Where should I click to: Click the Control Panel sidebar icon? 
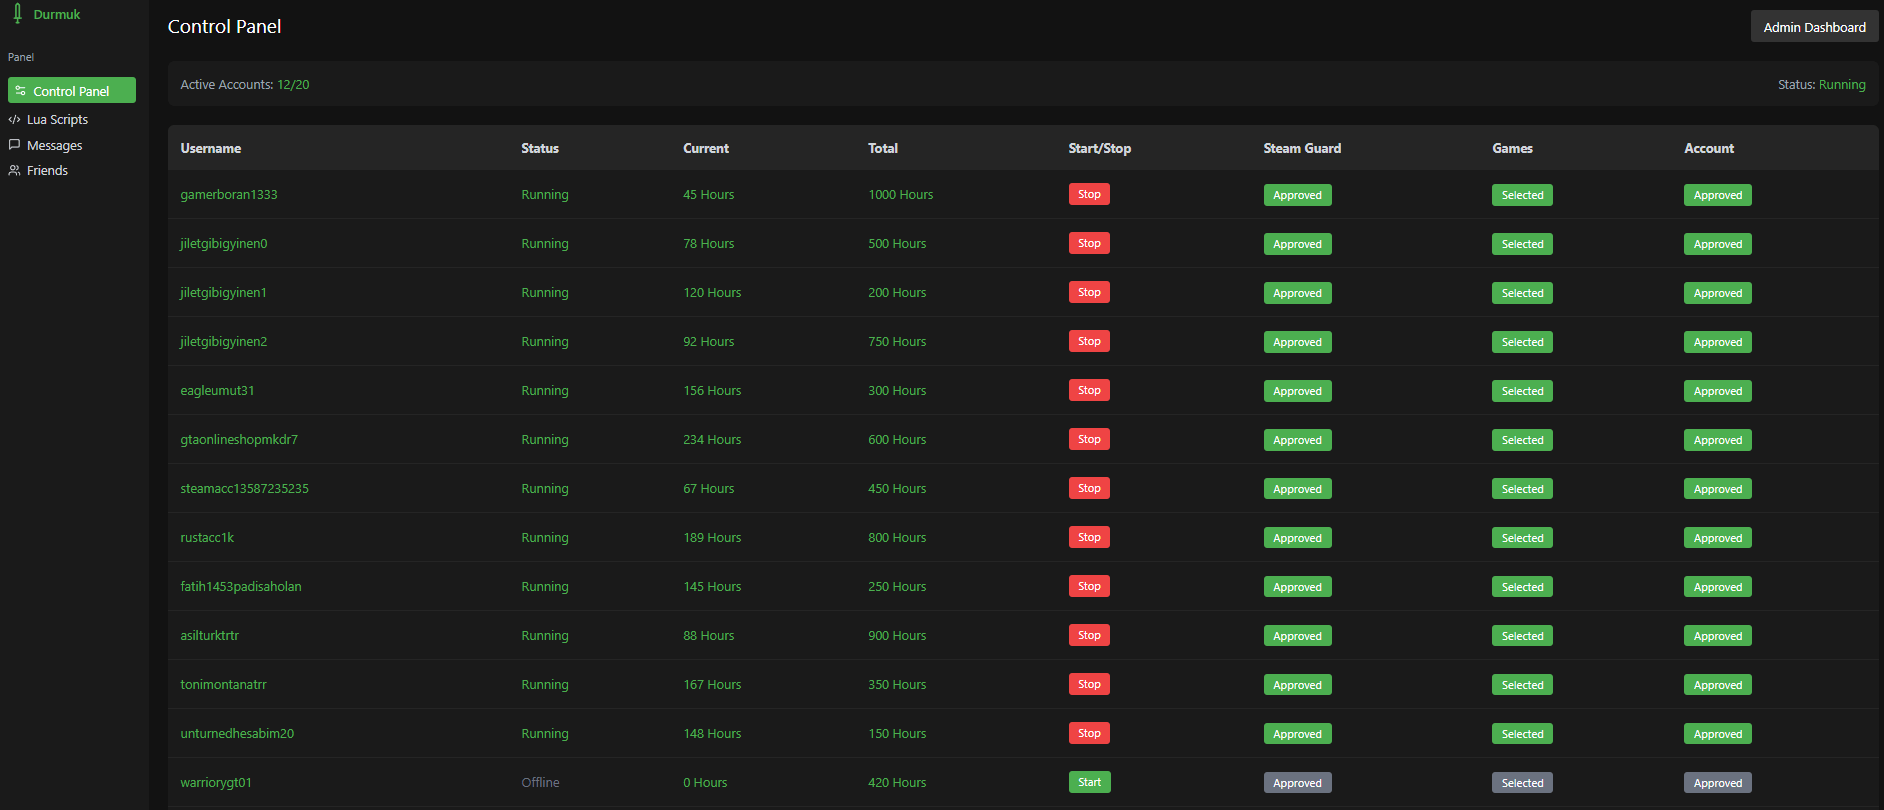point(20,91)
